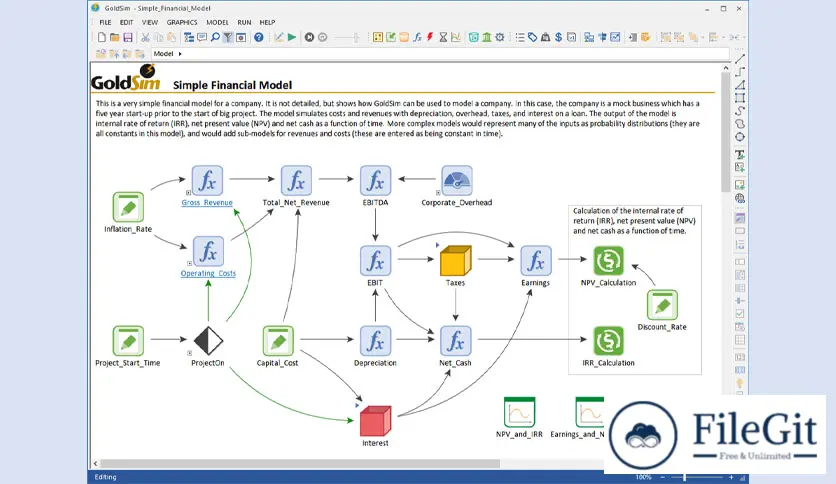The image size is (836, 484).
Task: Select the Corporate_Overhead dashboard gauge element
Action: pyautogui.click(x=456, y=180)
